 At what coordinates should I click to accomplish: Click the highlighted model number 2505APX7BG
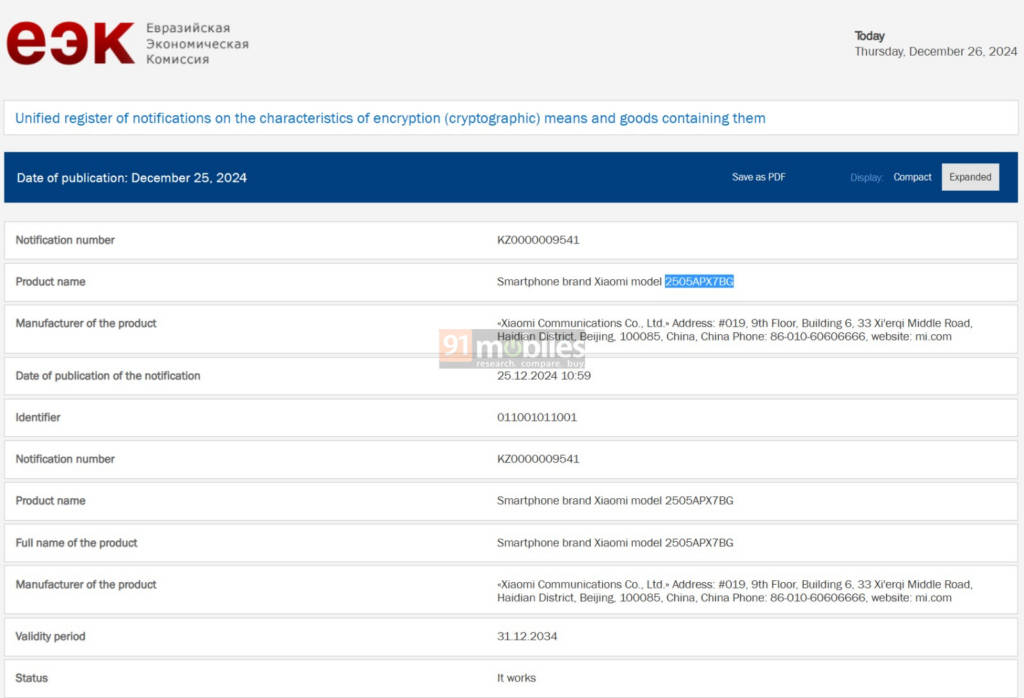699,282
